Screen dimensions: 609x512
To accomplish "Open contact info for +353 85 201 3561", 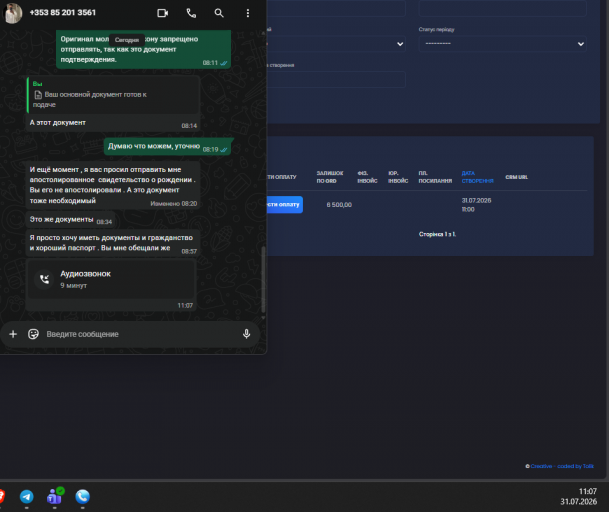I will 63,12.
